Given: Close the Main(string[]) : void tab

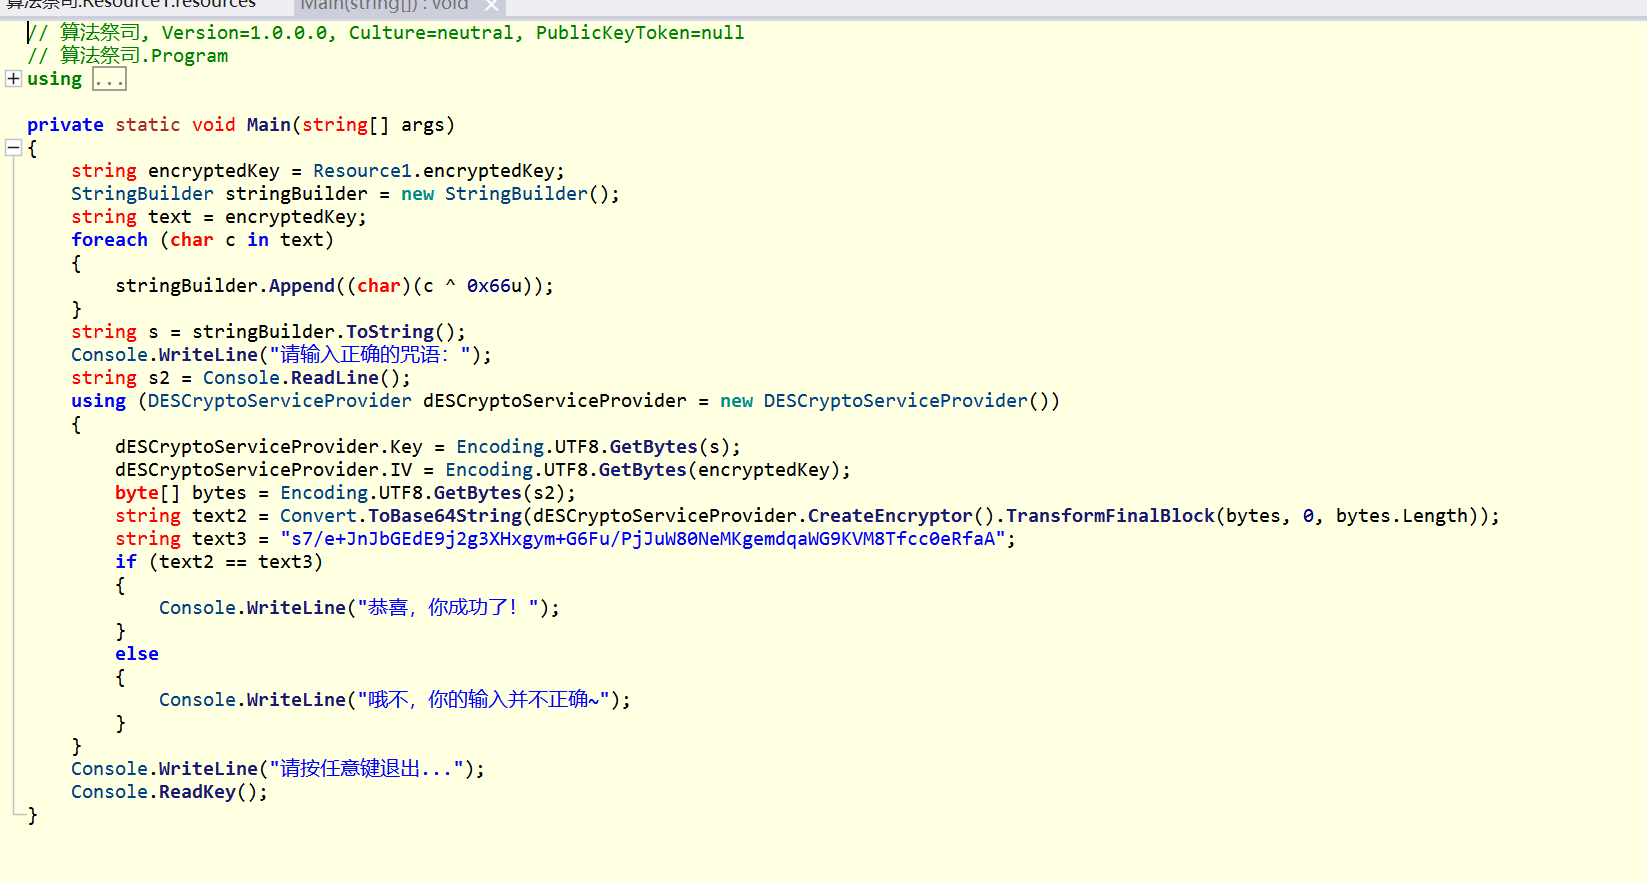Looking at the screenshot, I should click(491, 5).
